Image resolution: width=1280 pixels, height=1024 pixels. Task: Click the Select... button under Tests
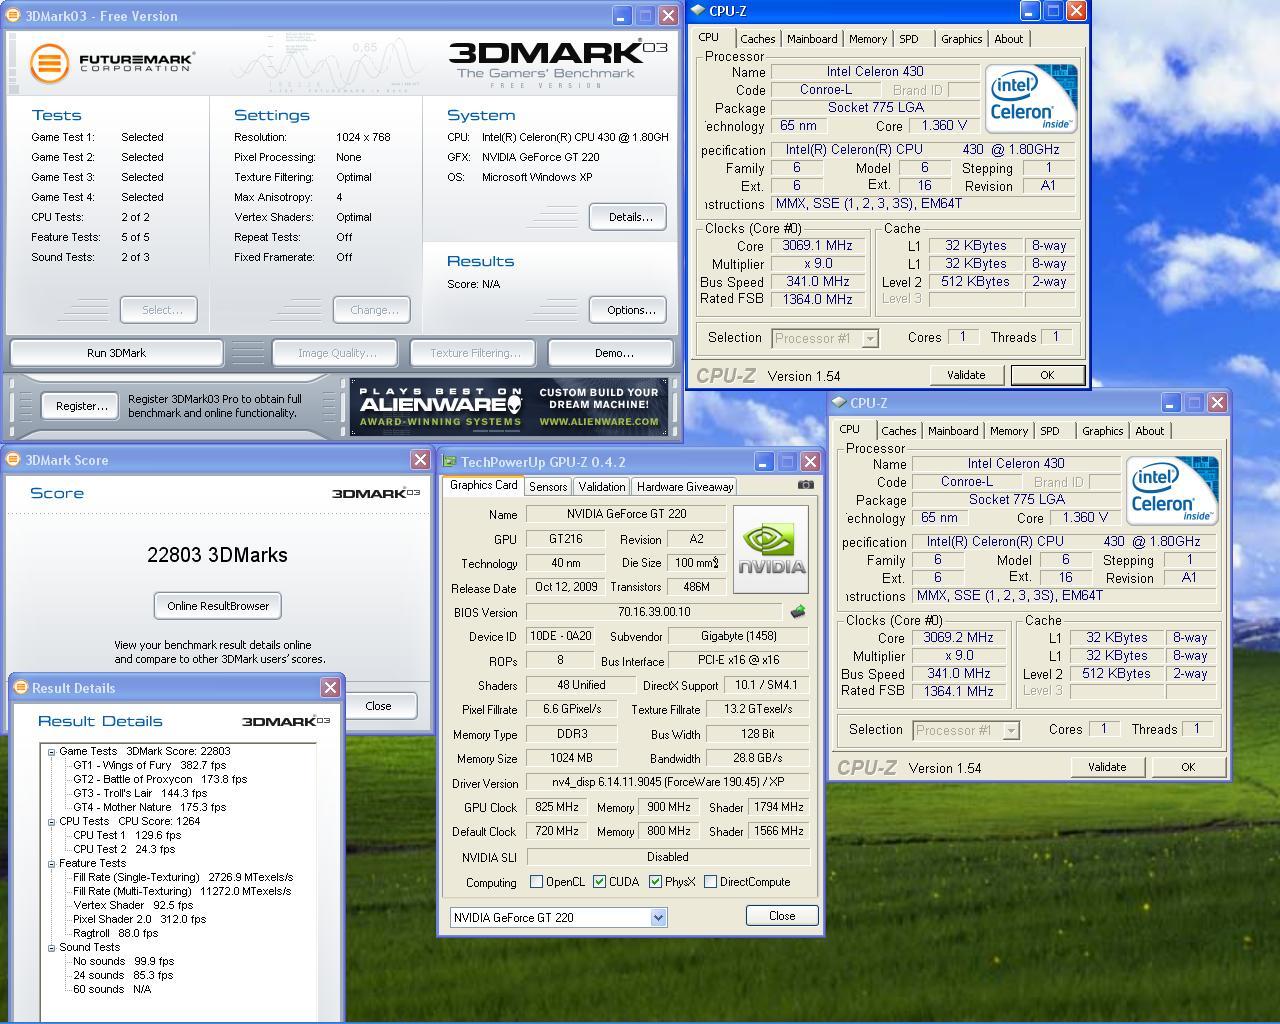[x=158, y=310]
